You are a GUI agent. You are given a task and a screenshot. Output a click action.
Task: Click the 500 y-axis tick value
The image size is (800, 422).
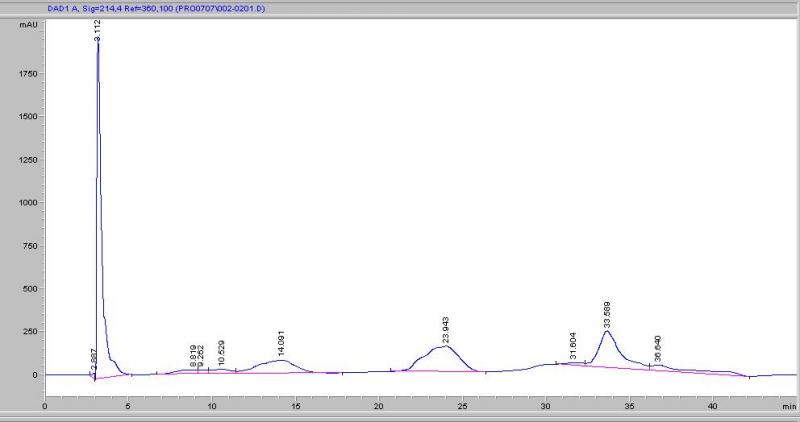coord(31,289)
